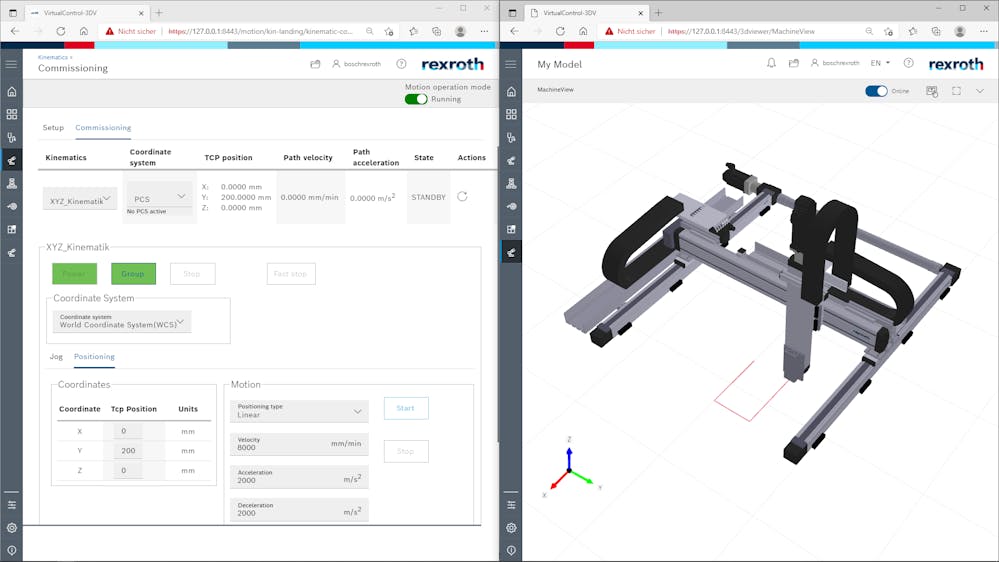Open hamburger menu in My Model window
The height and width of the screenshot is (562, 999).
click(x=511, y=64)
